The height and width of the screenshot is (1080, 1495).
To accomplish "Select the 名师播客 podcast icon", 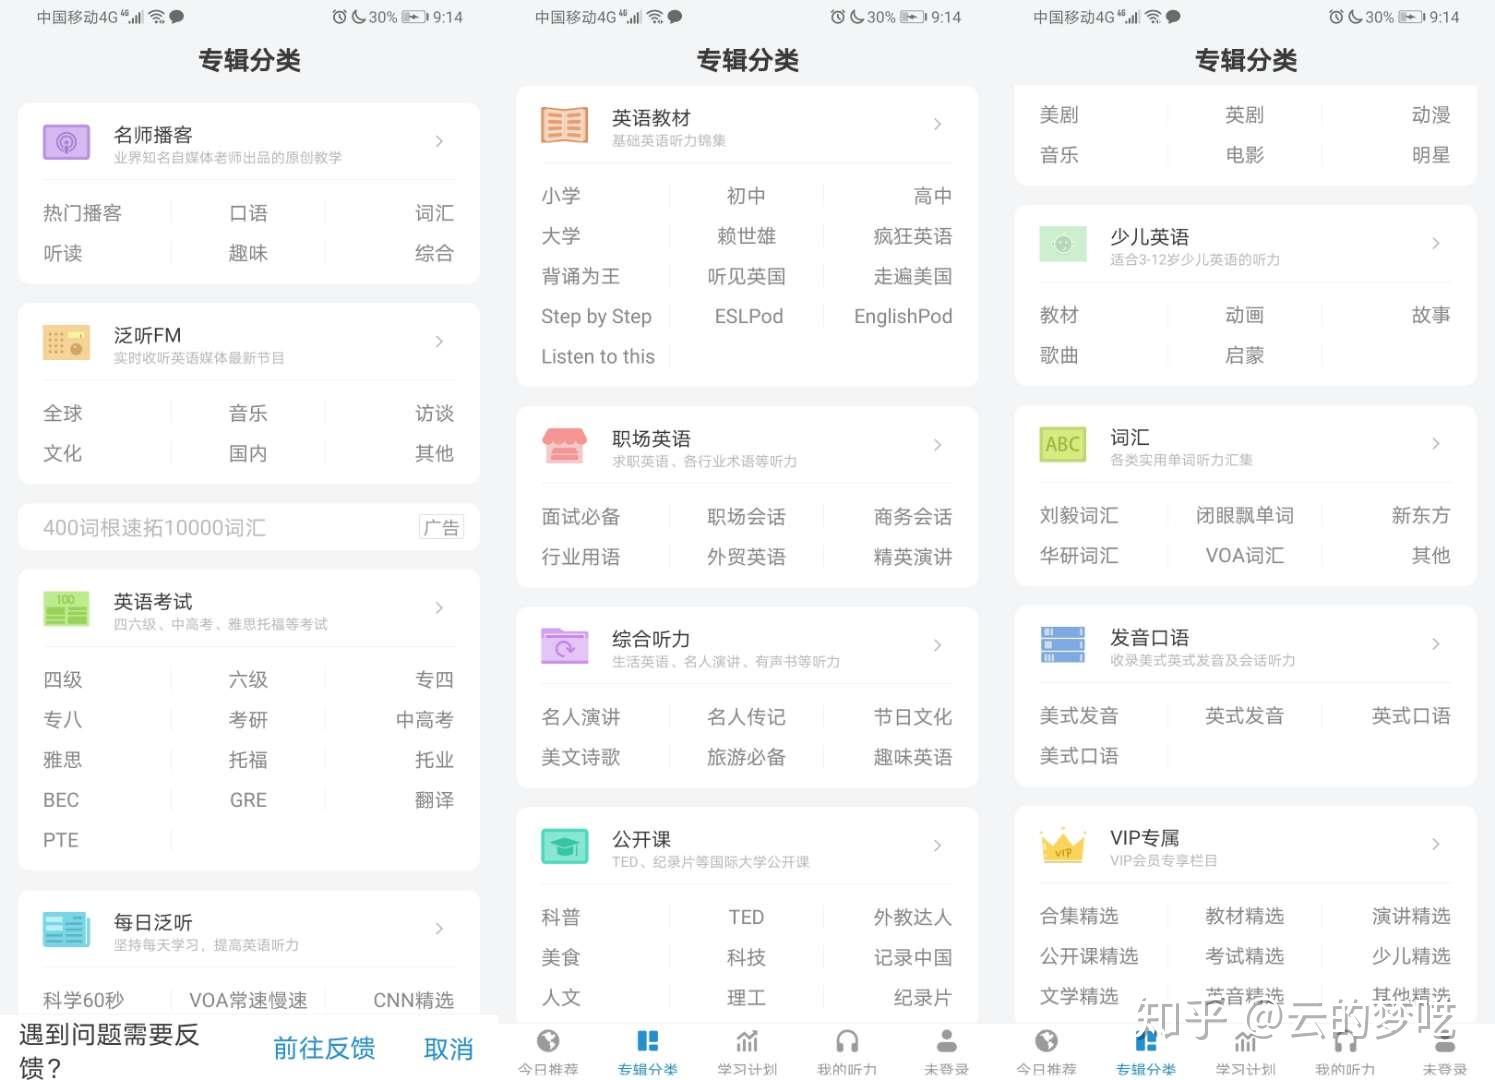I will point(65,141).
